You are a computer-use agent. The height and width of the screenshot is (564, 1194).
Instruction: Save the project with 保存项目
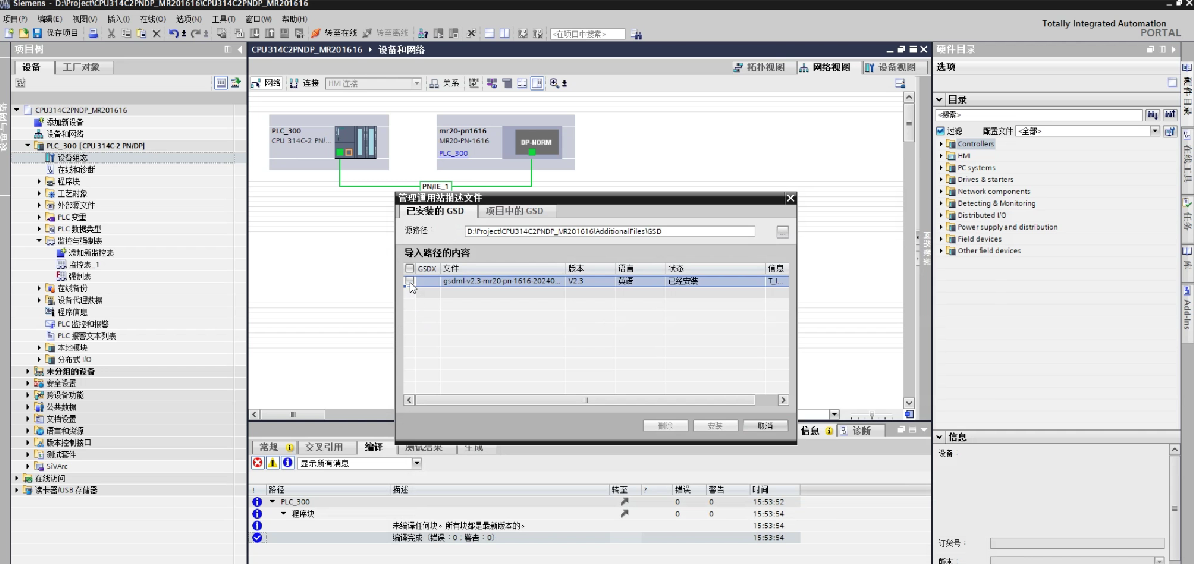56,33
